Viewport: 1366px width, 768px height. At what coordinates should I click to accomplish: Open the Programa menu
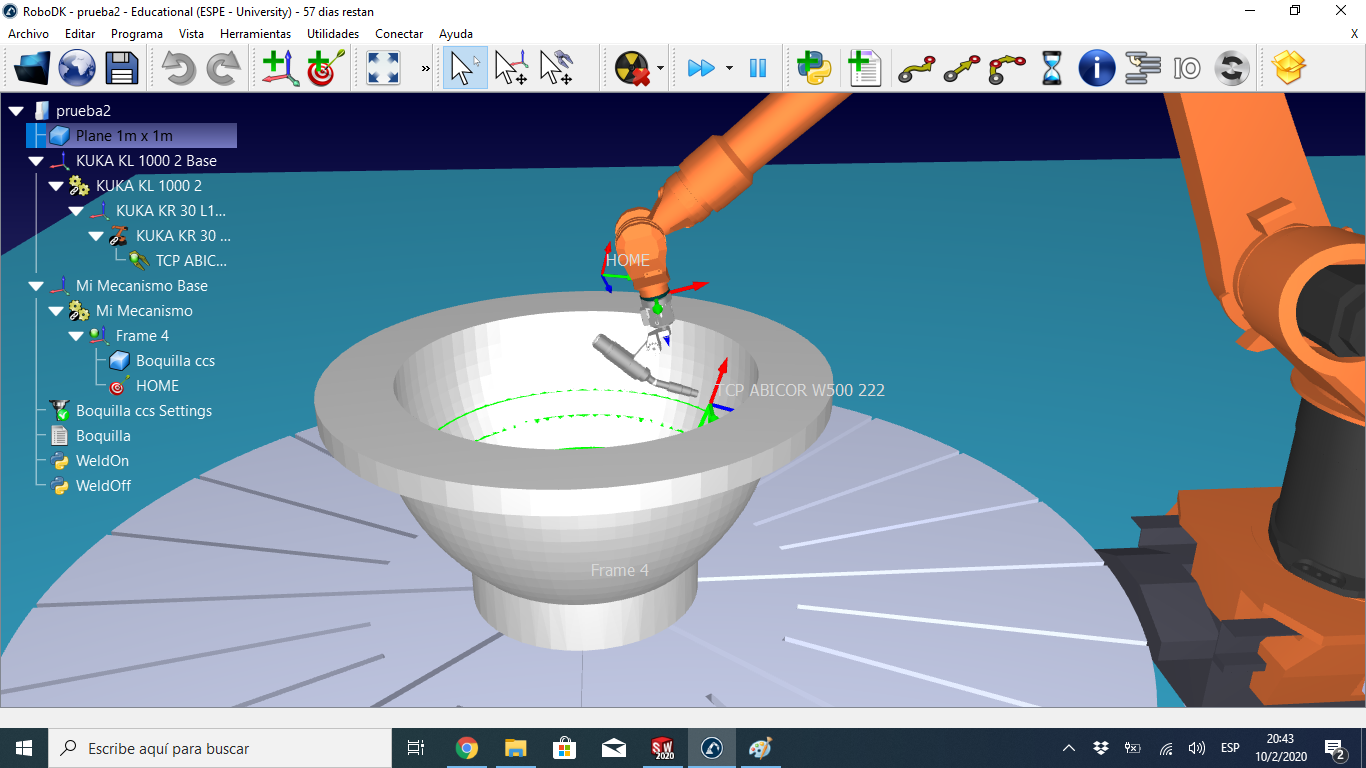pyautogui.click(x=137, y=34)
